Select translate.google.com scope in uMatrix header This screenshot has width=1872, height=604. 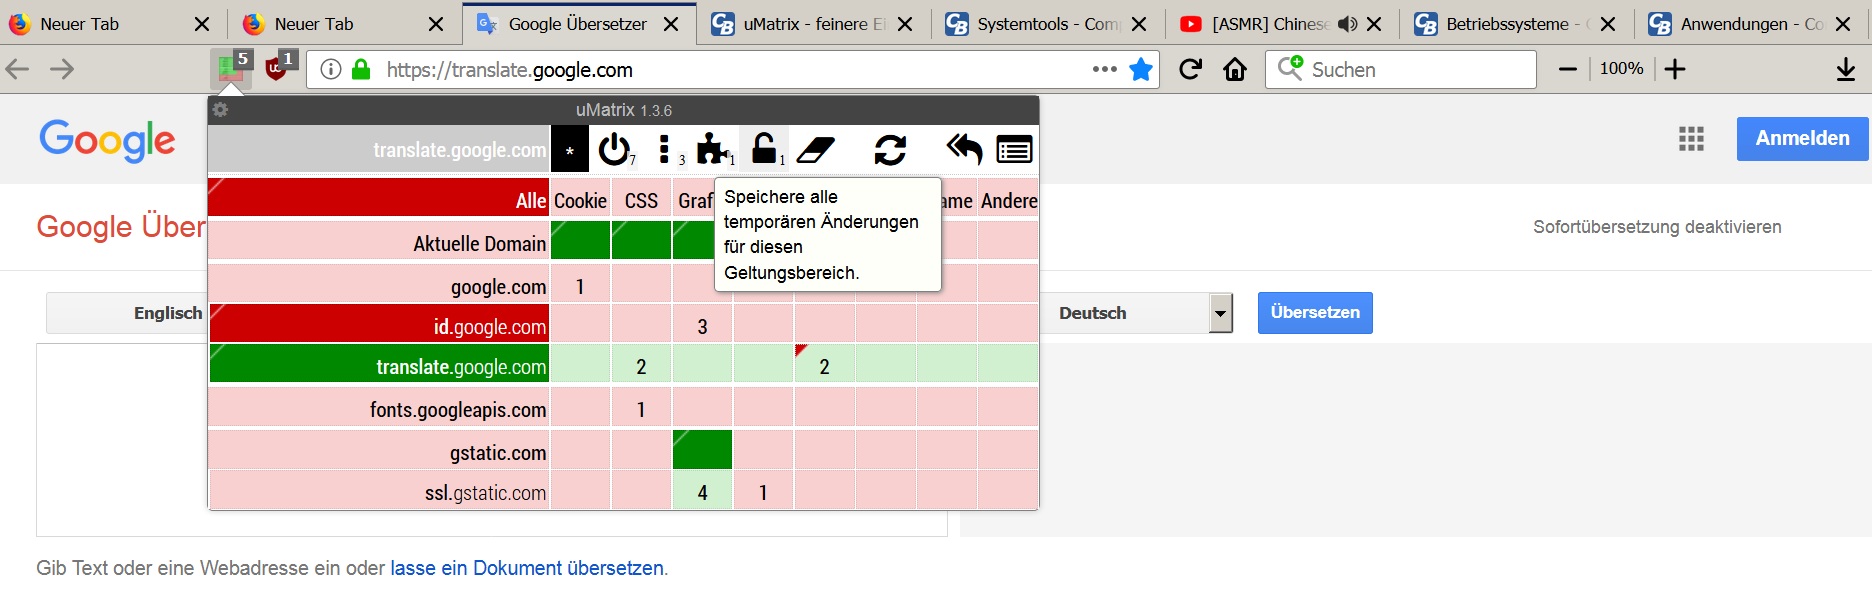click(379, 150)
